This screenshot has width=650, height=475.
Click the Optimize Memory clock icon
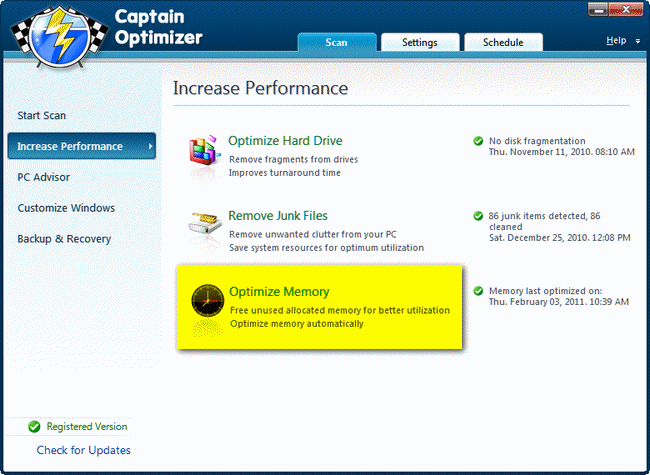click(208, 301)
